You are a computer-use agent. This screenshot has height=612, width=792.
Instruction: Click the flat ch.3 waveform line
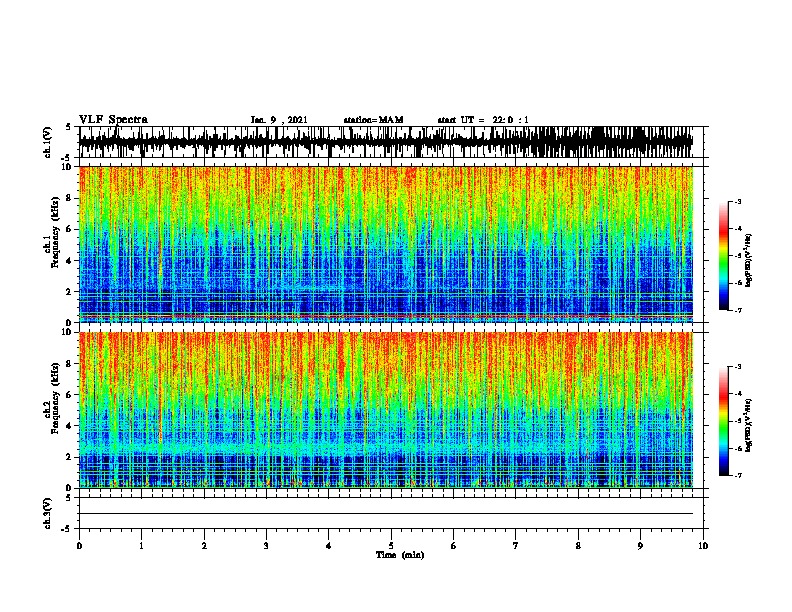(x=386, y=514)
